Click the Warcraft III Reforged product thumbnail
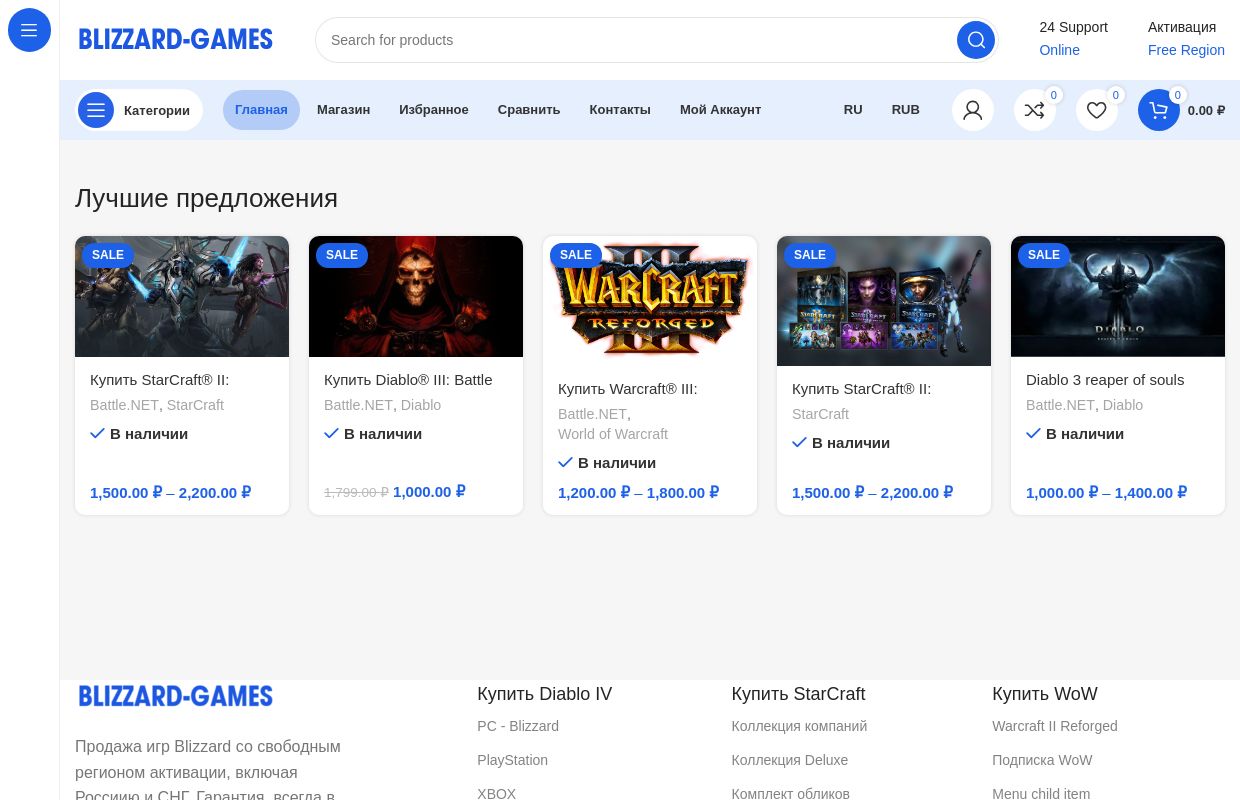The image size is (1240, 800). 650,300
